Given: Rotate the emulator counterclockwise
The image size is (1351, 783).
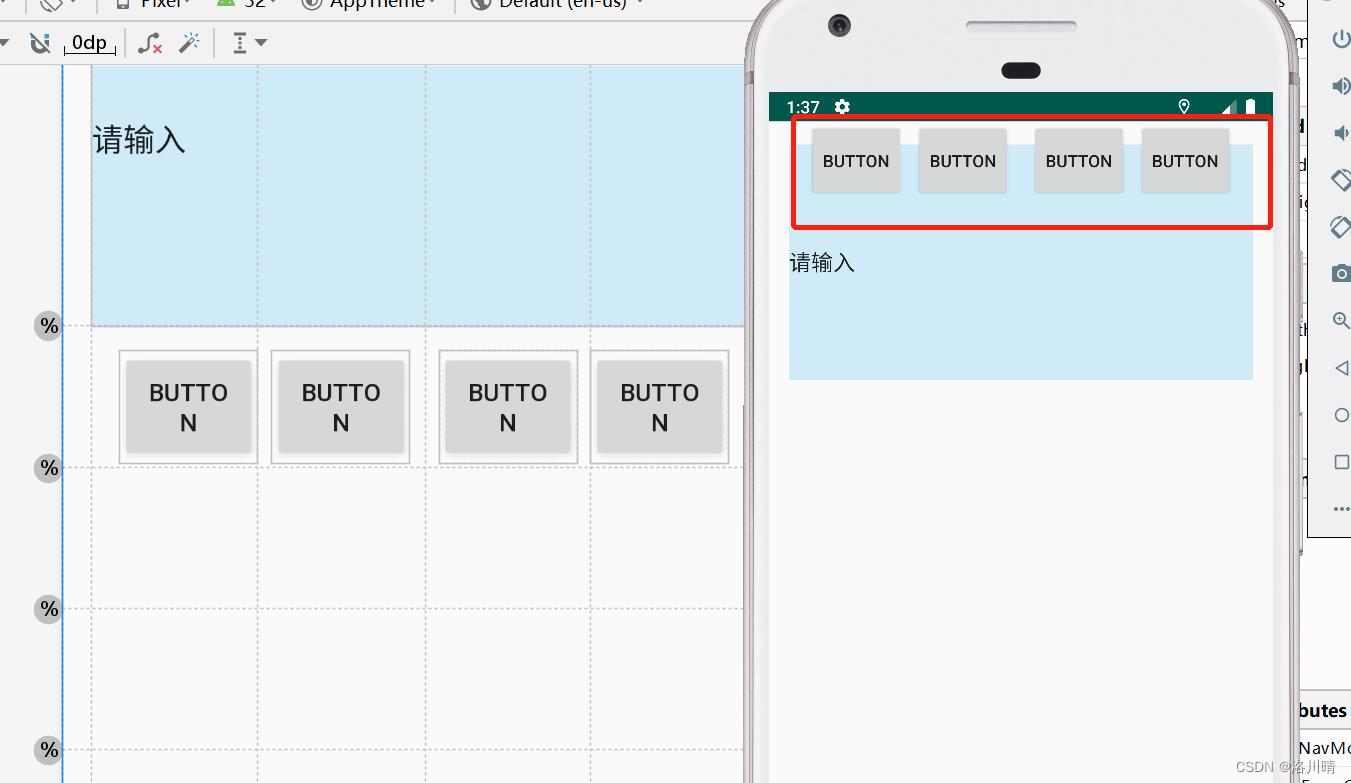Looking at the screenshot, I should click(x=1341, y=180).
